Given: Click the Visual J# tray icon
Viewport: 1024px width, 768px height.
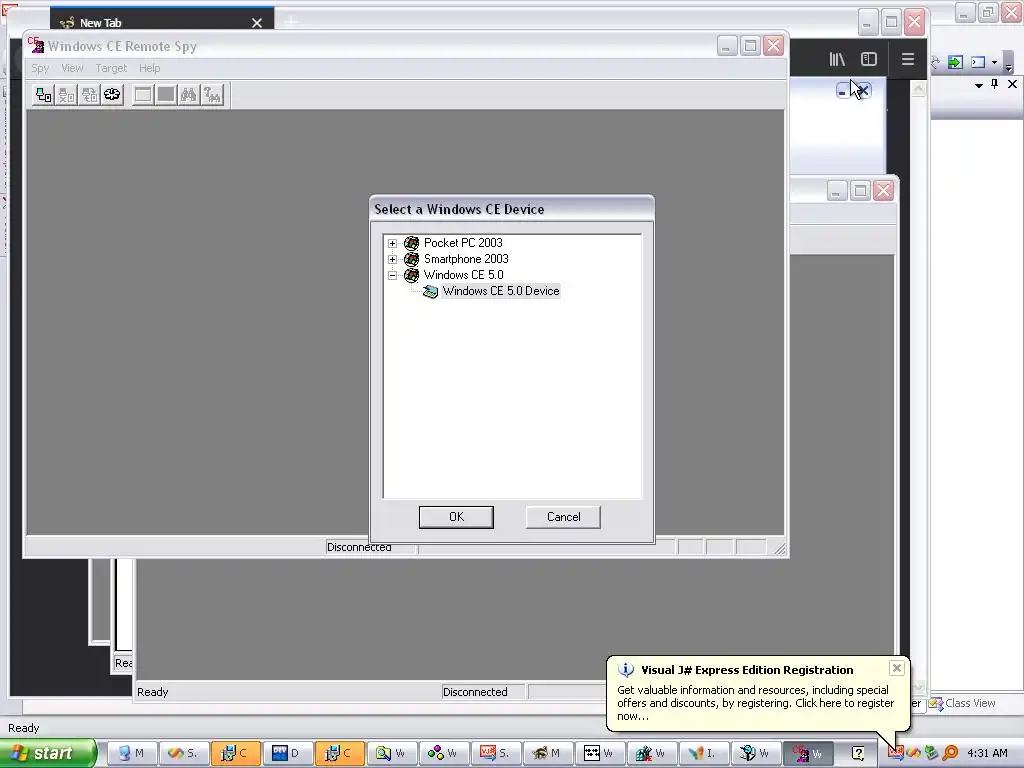Looking at the screenshot, I should (x=895, y=753).
